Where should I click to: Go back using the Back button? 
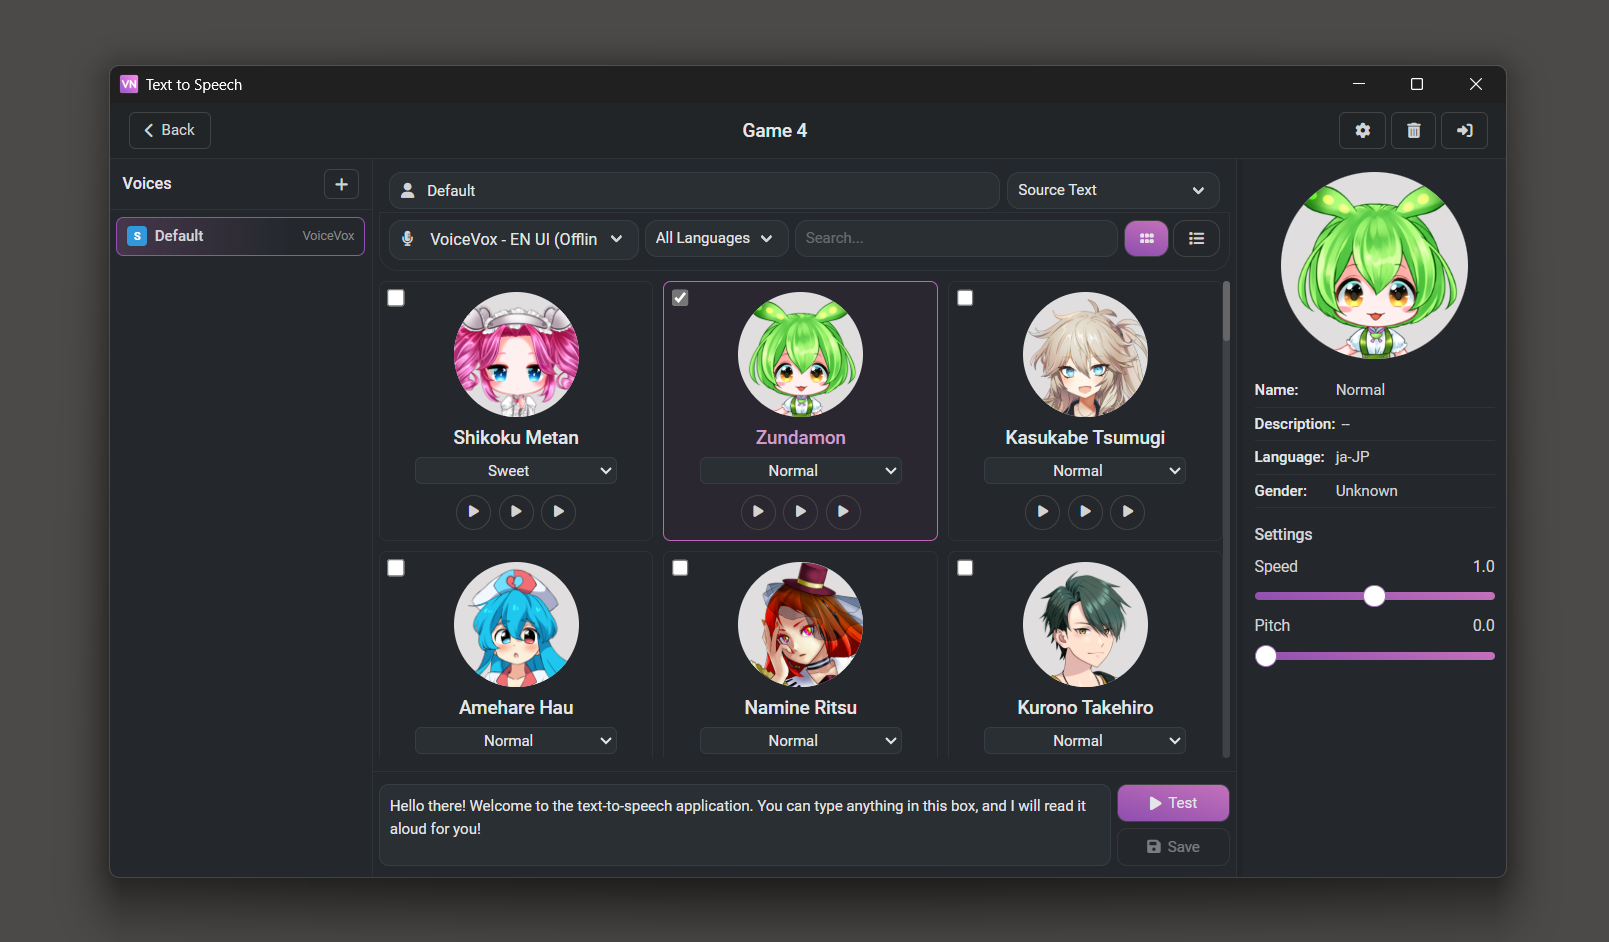pyautogui.click(x=169, y=130)
